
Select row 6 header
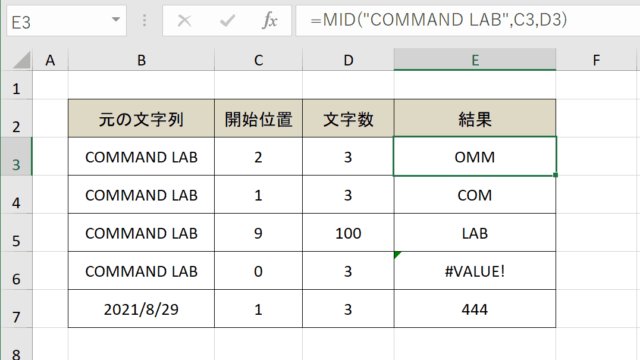(16, 271)
